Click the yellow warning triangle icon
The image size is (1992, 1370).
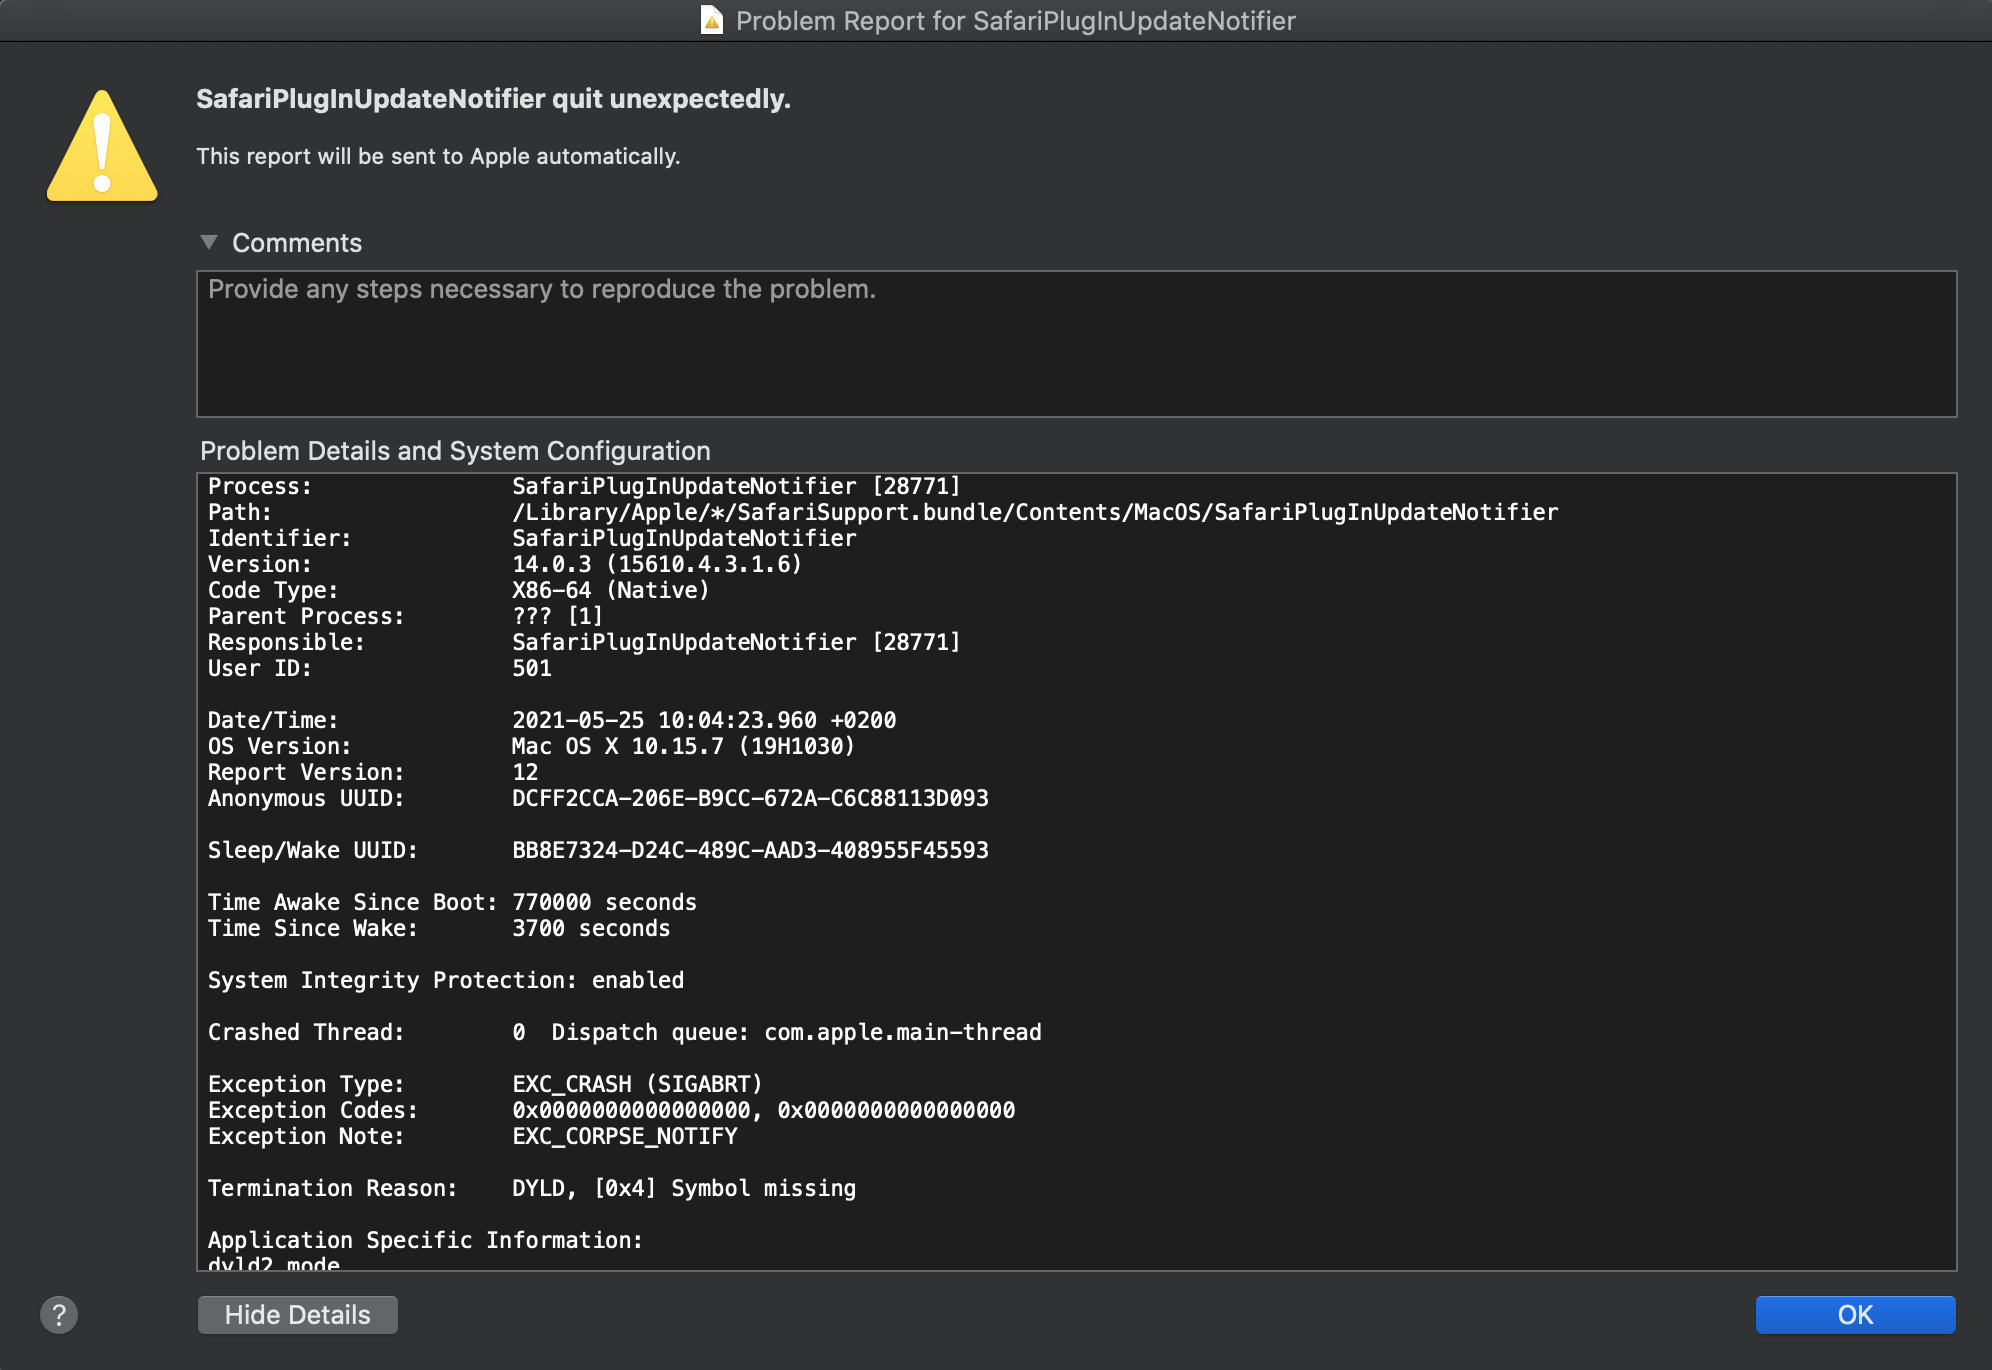(102, 148)
